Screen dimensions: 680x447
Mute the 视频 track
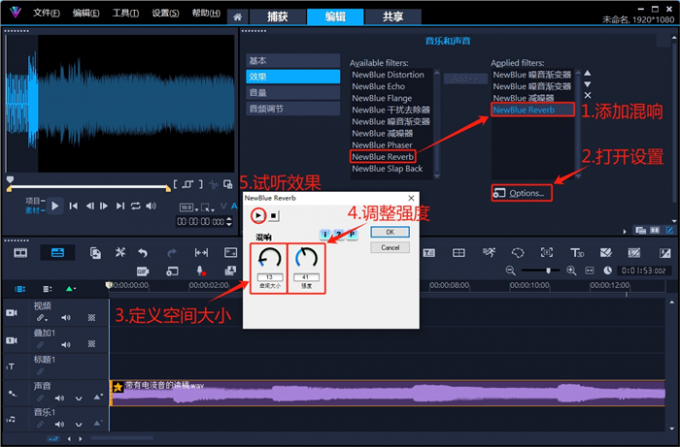(x=65, y=318)
